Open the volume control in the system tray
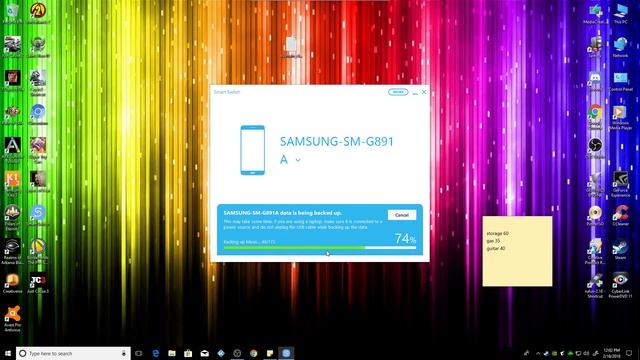 [x=587, y=353]
